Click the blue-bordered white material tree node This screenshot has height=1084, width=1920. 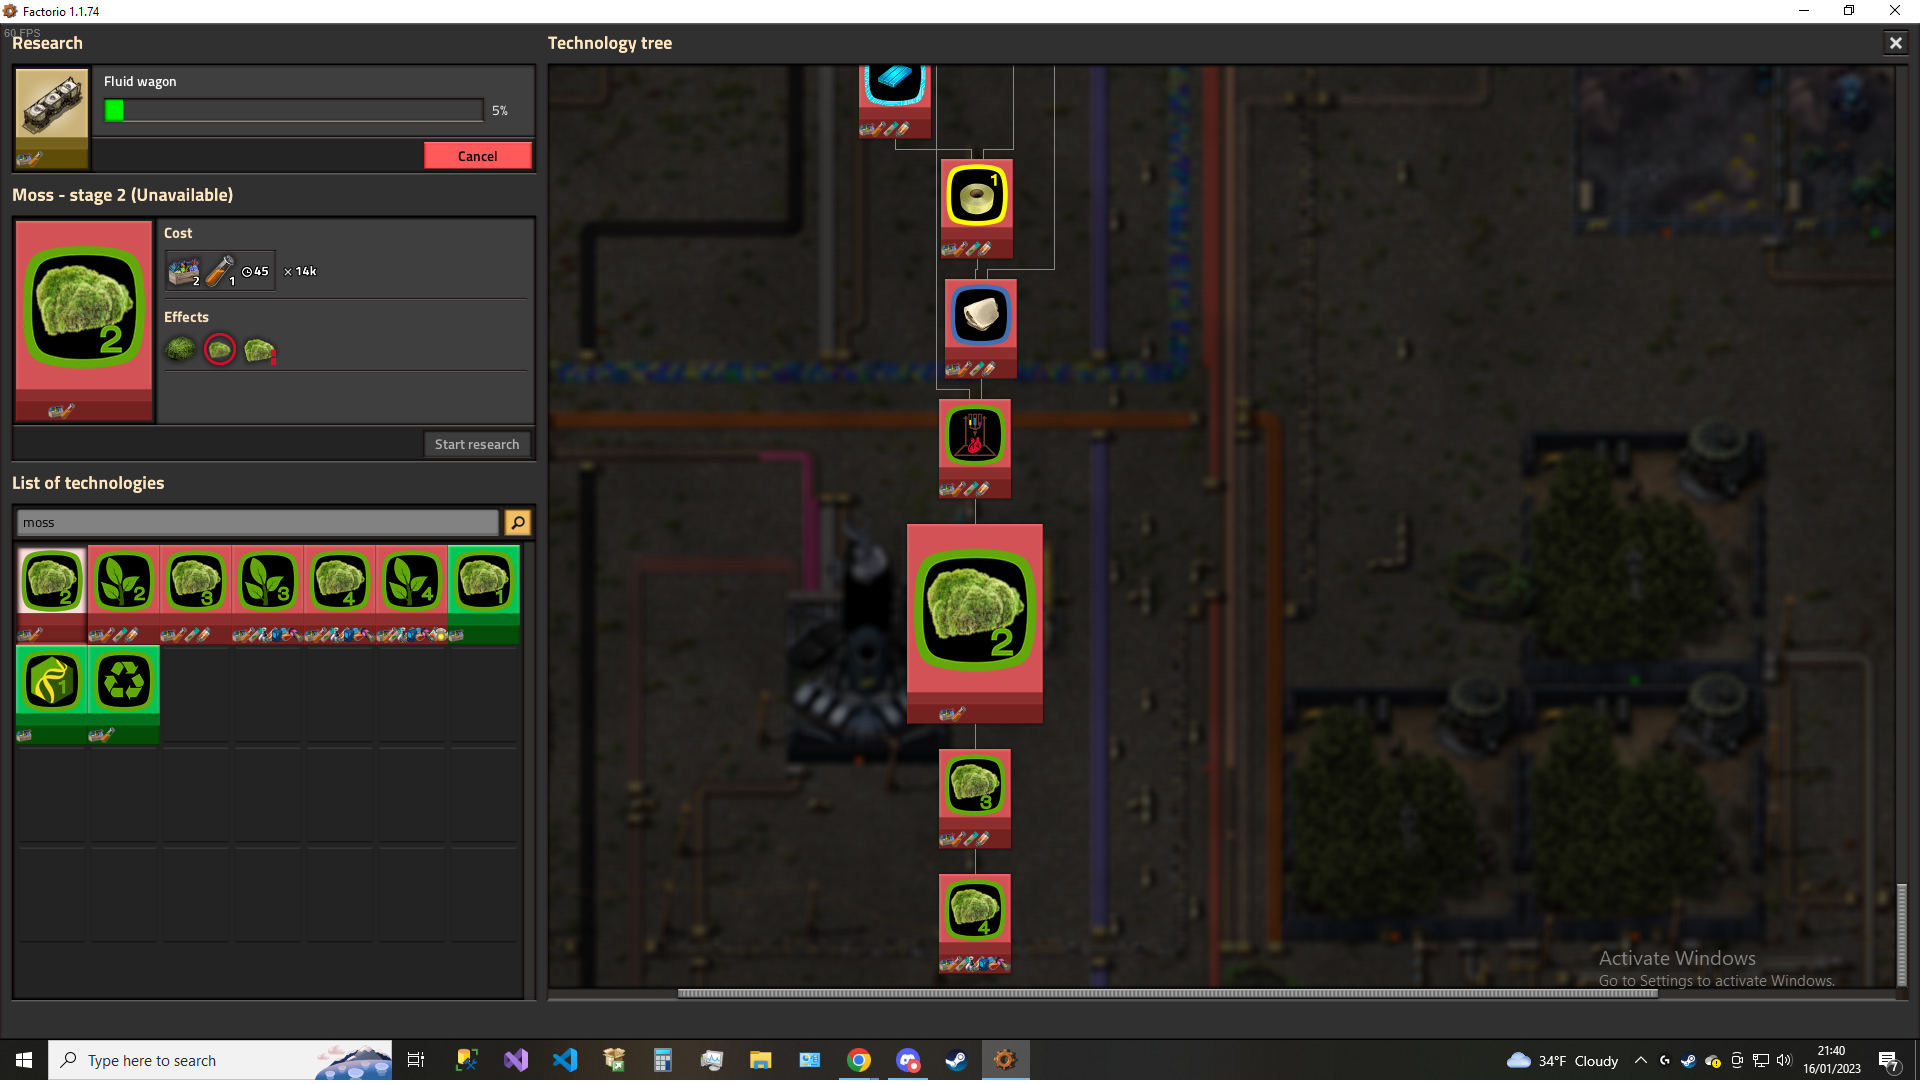(x=981, y=328)
